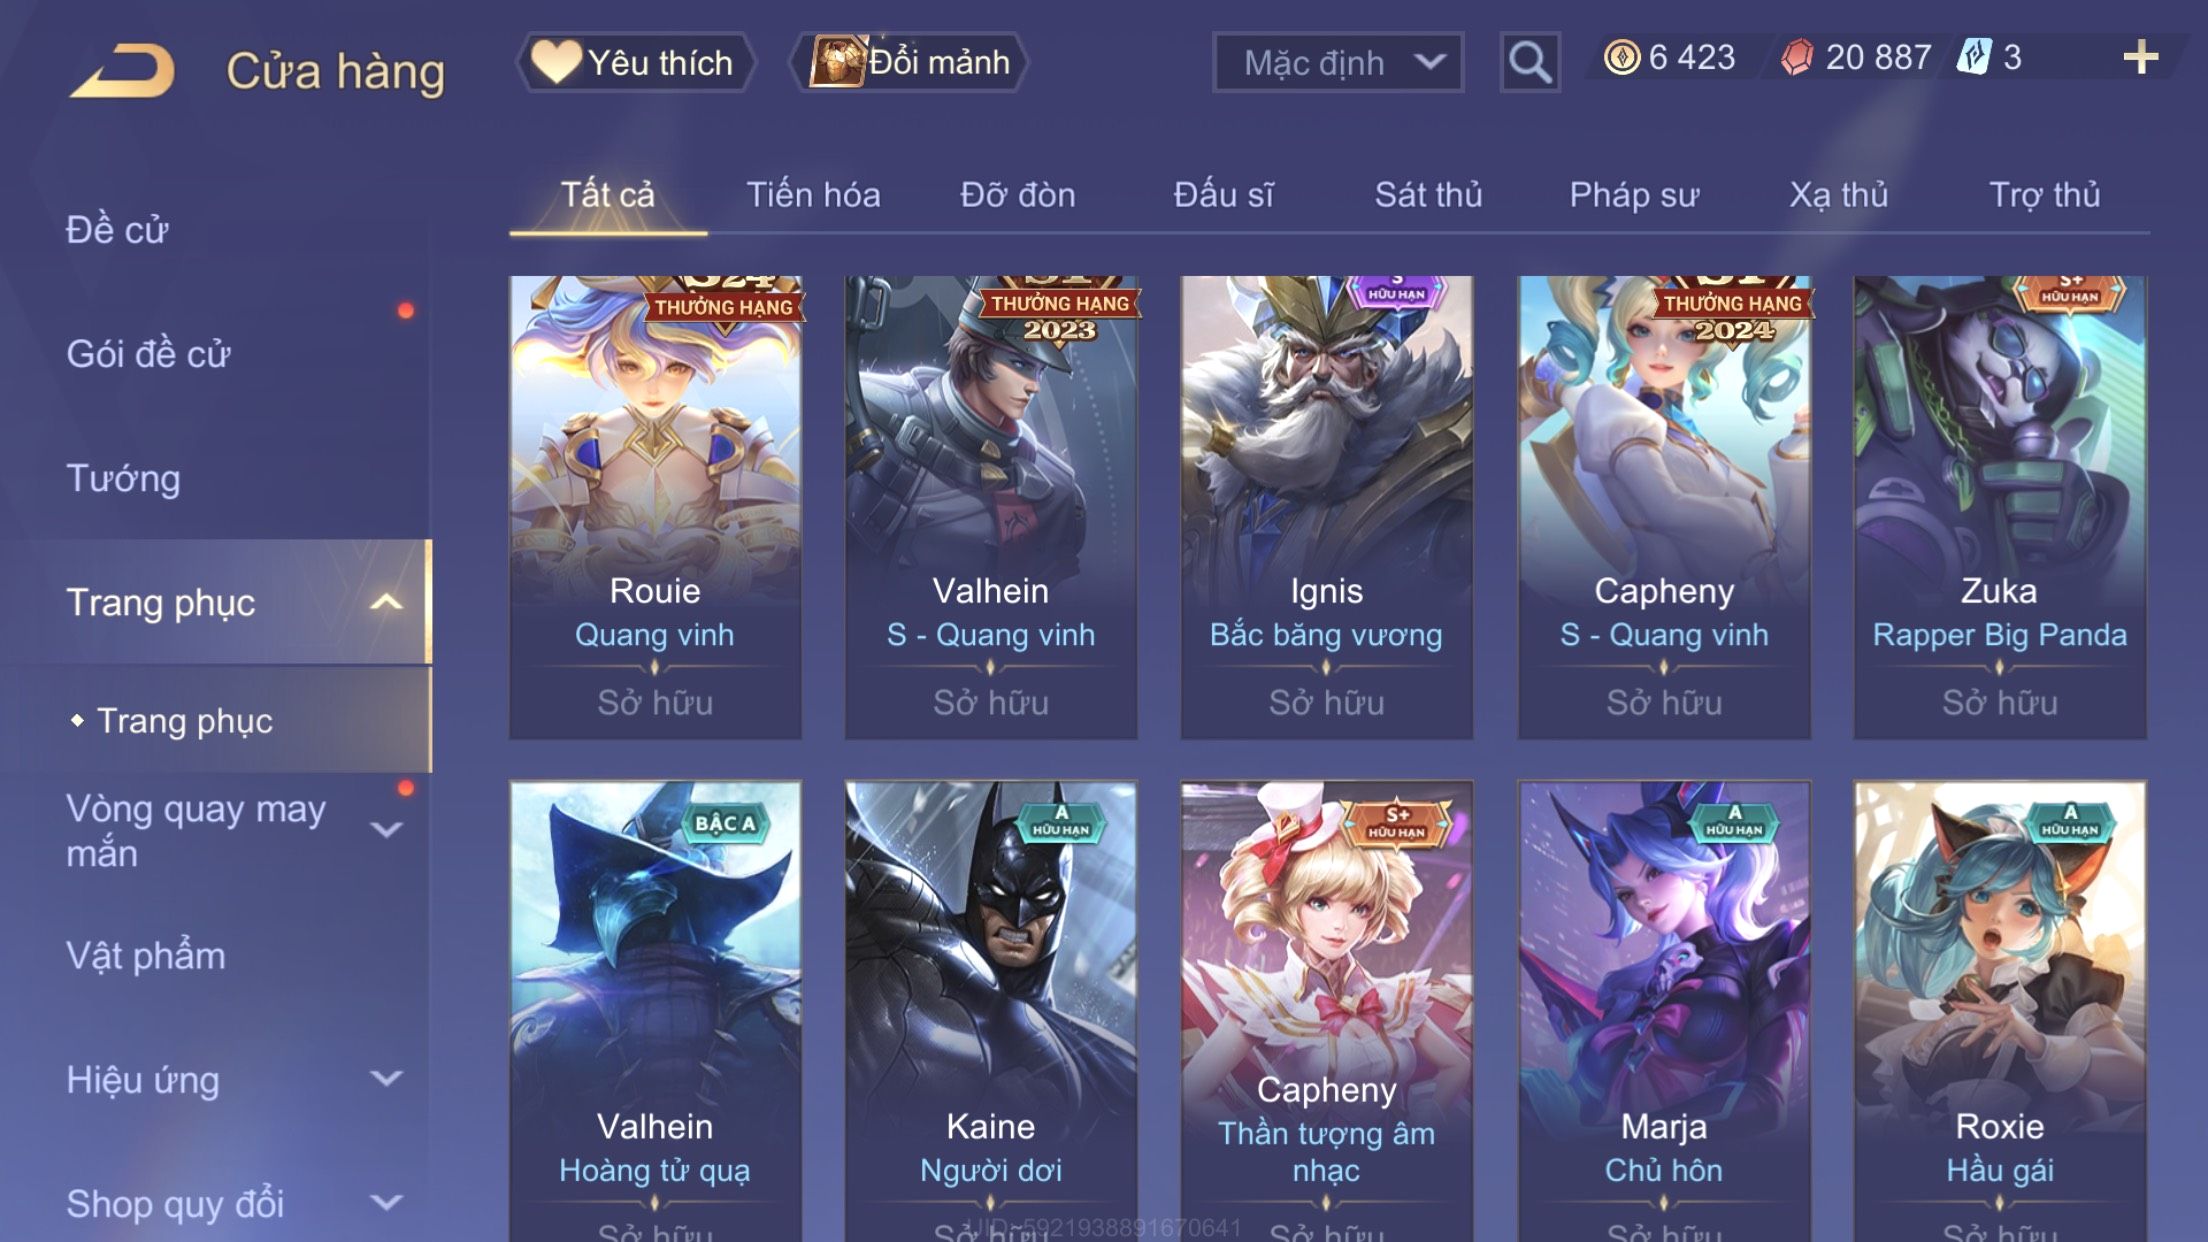
Task: Click the red gem currency icon
Action: pos(1797,57)
